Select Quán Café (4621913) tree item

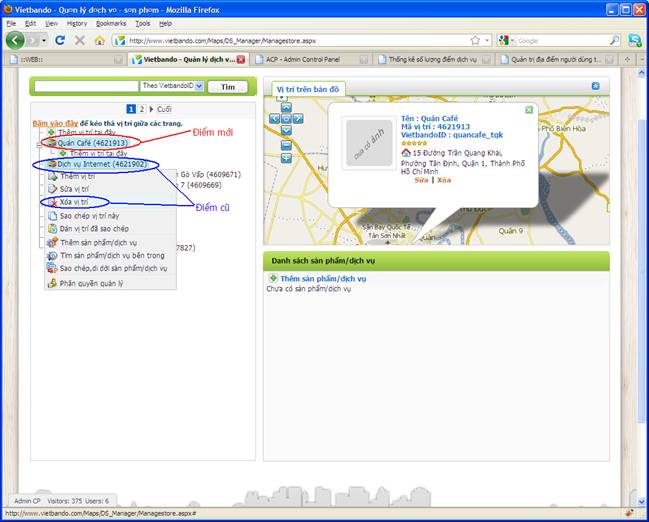pos(93,143)
